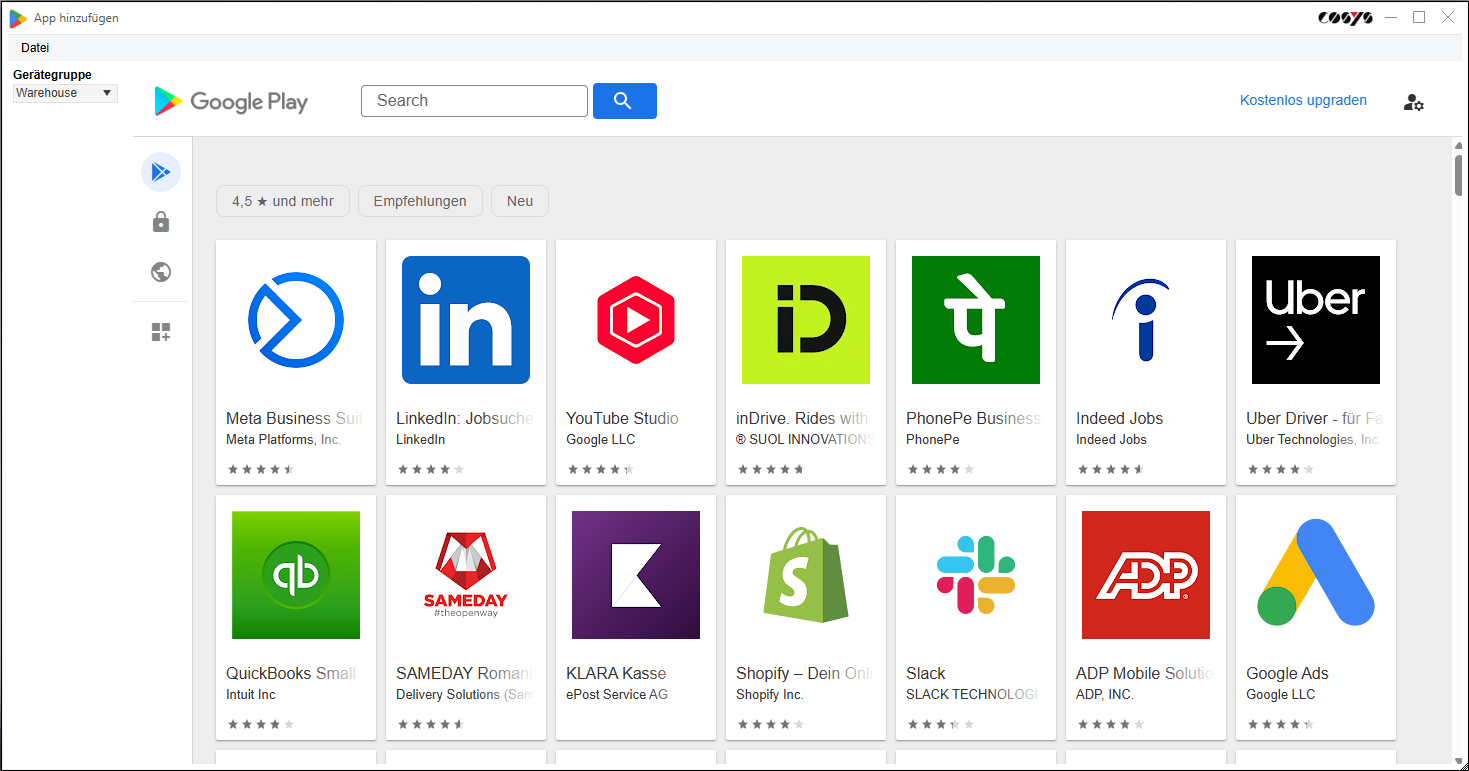The width and height of the screenshot is (1469, 771).
Task: Click into the Search input field
Action: (474, 101)
